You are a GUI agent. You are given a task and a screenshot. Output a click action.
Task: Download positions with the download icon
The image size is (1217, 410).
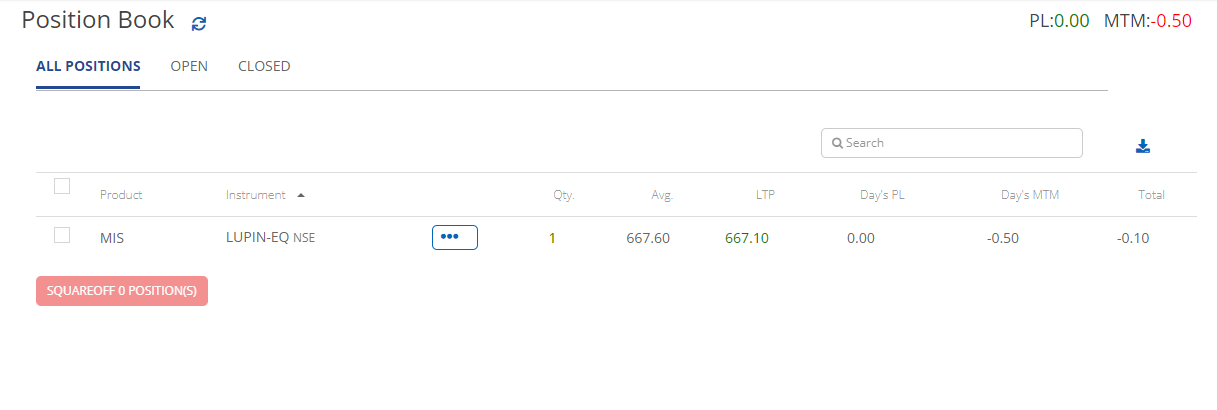1143,146
